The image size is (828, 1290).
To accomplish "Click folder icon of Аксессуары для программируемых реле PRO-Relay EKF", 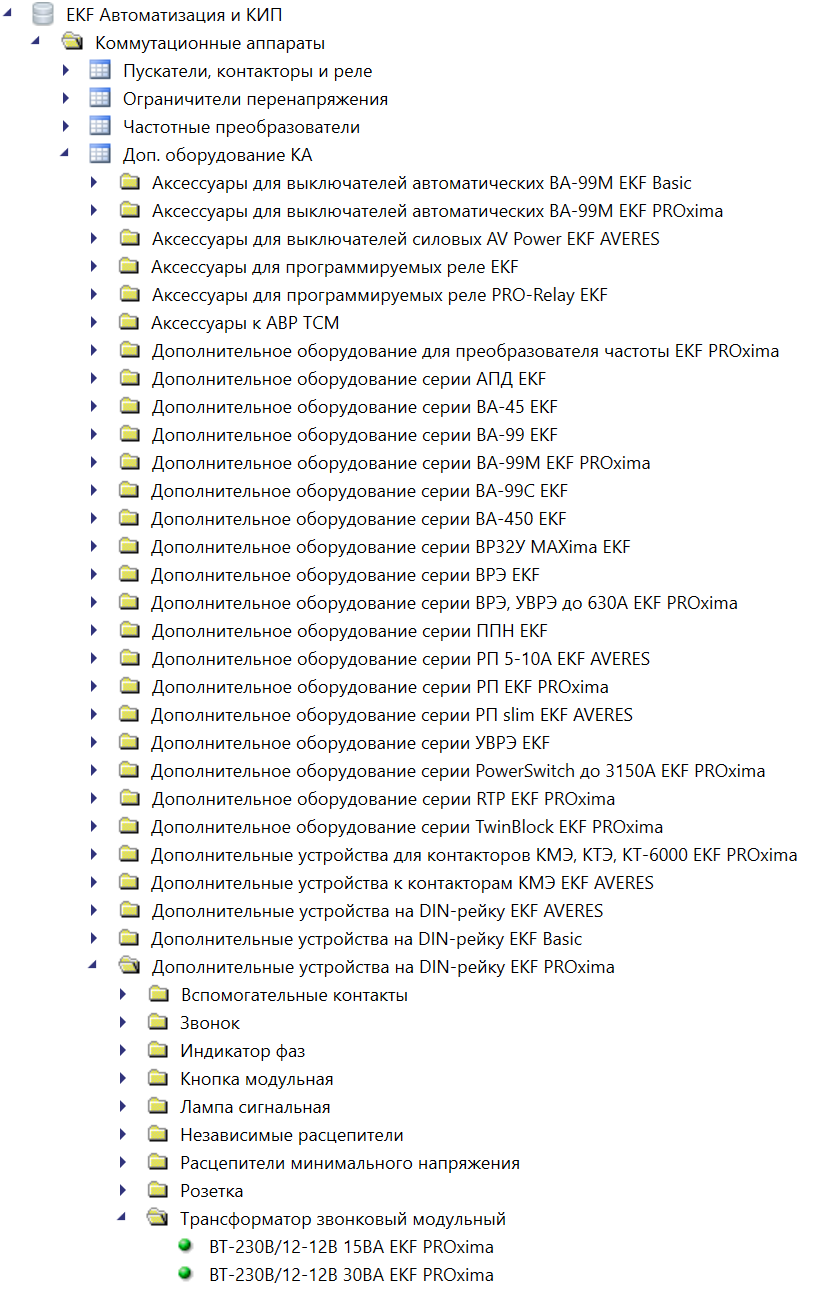I will pyautogui.click(x=128, y=295).
